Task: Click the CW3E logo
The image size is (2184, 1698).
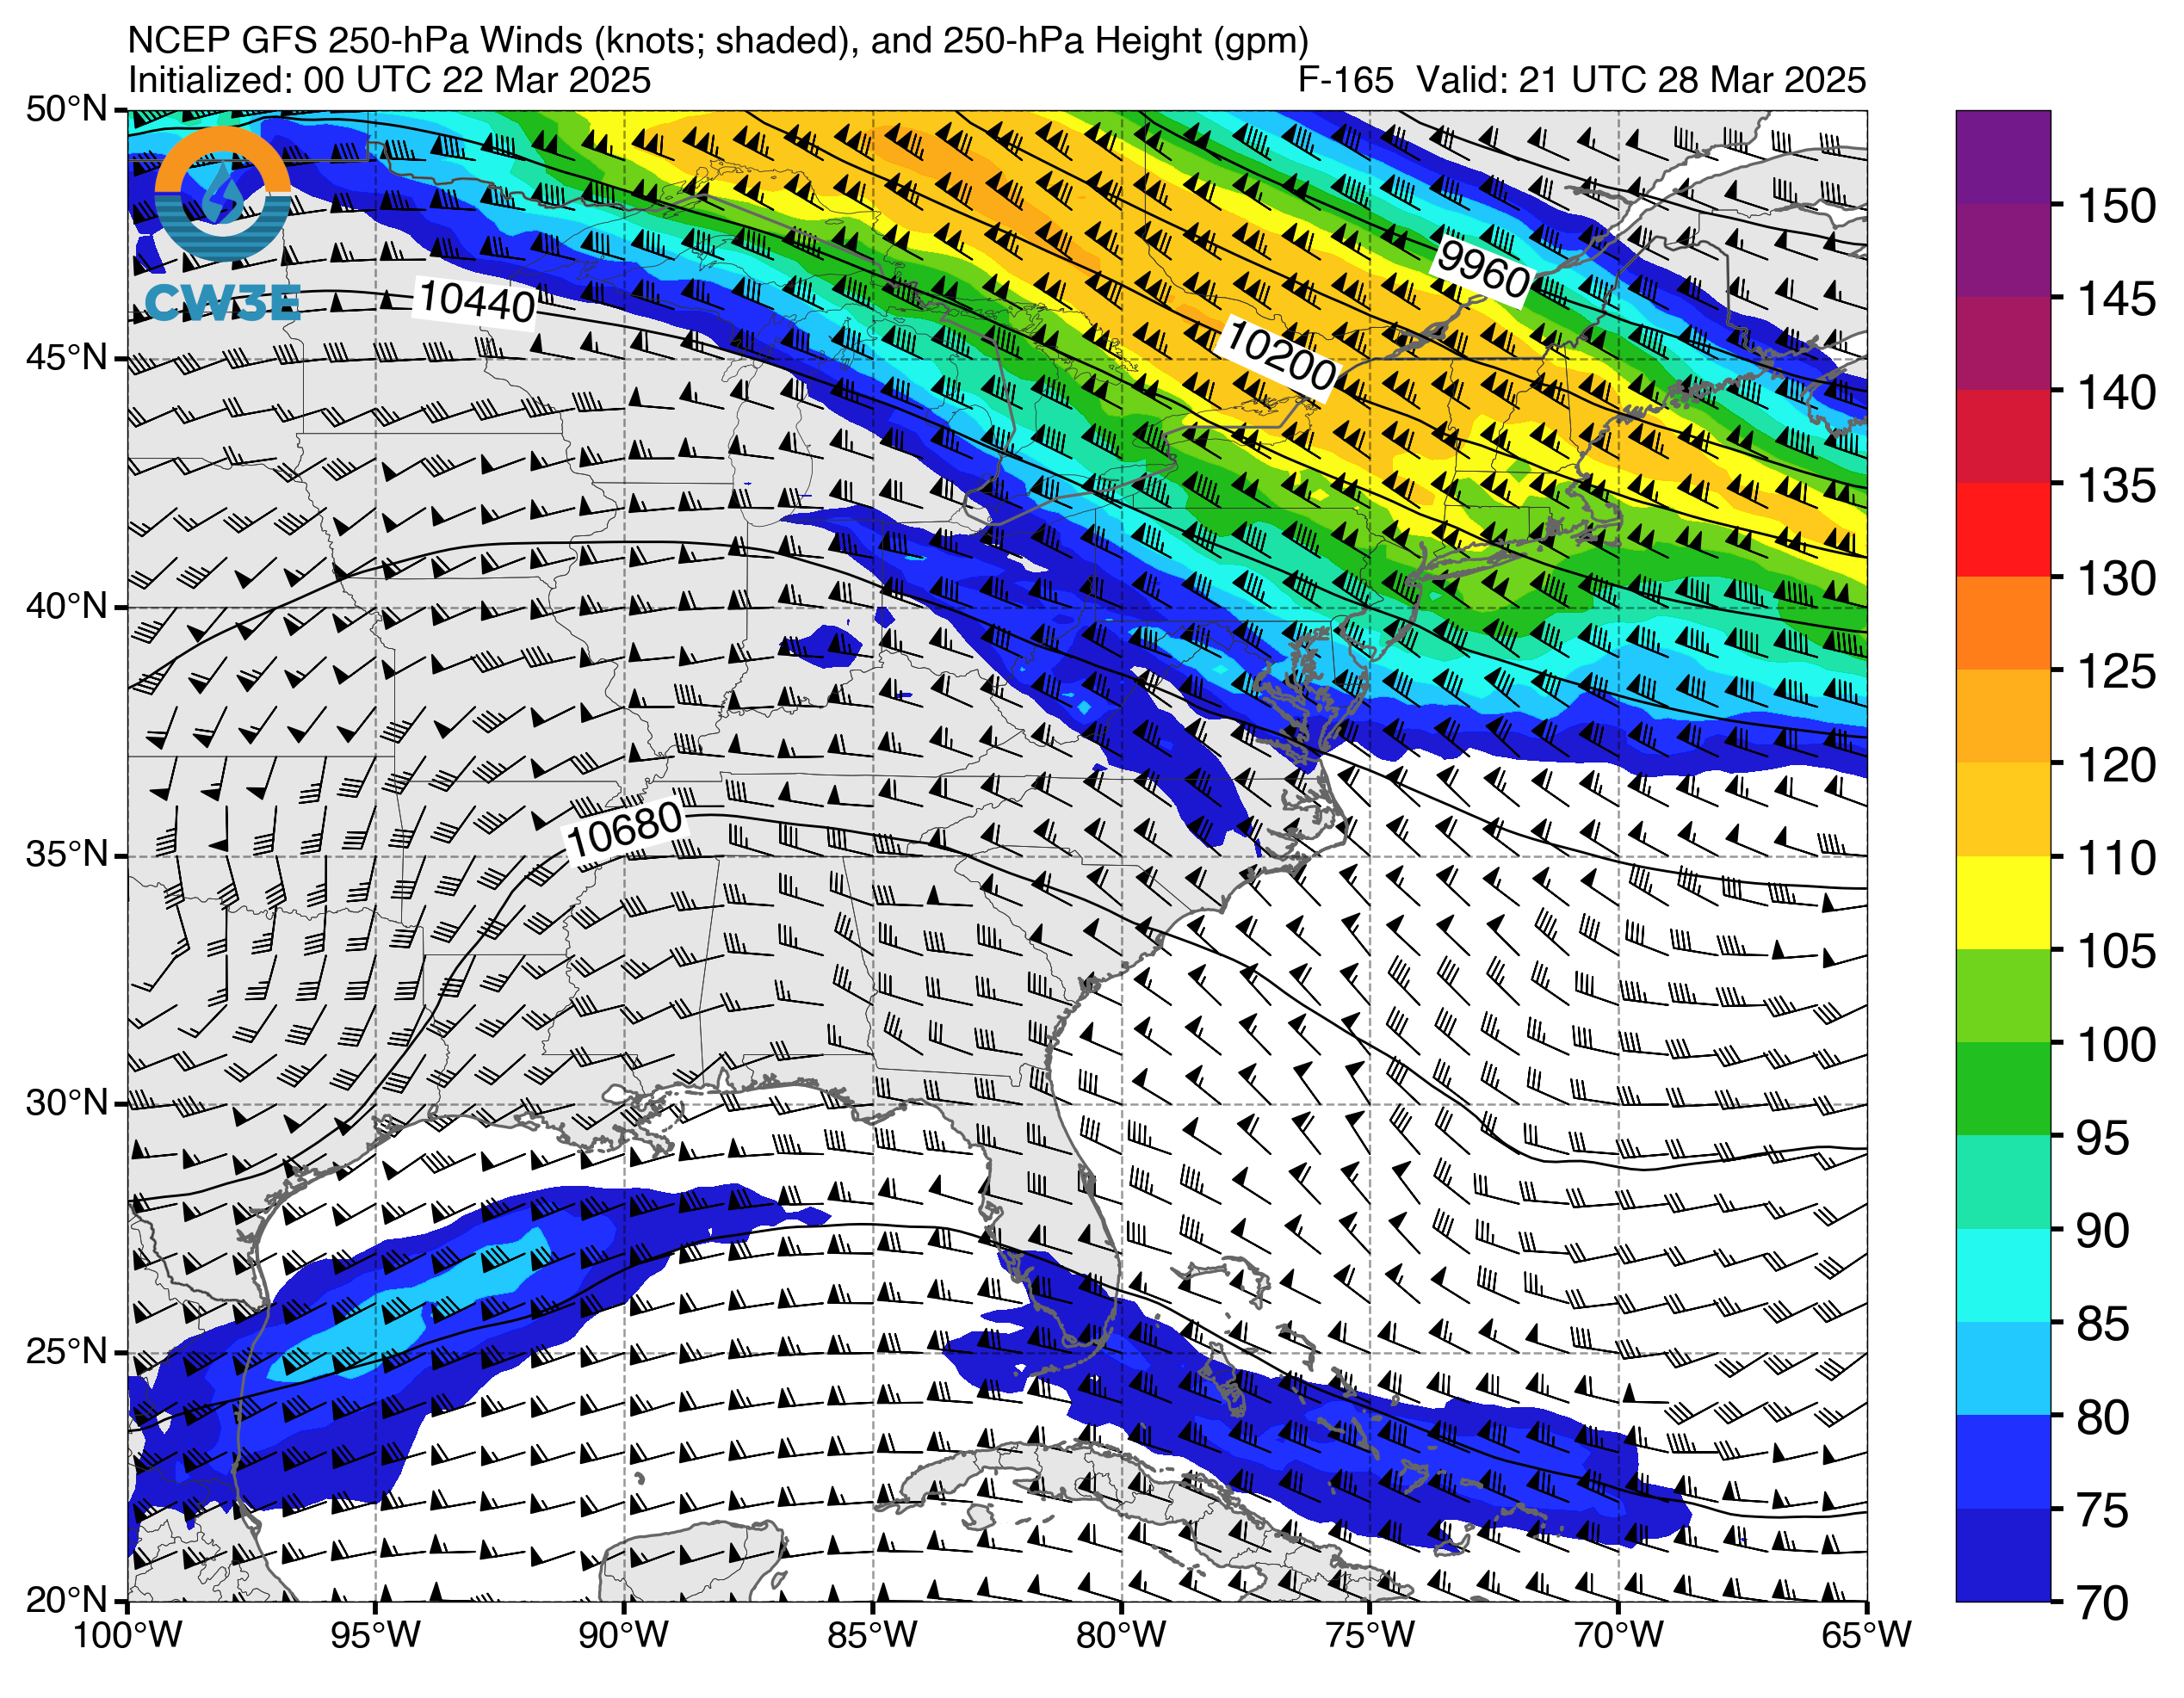Action: click(x=222, y=224)
